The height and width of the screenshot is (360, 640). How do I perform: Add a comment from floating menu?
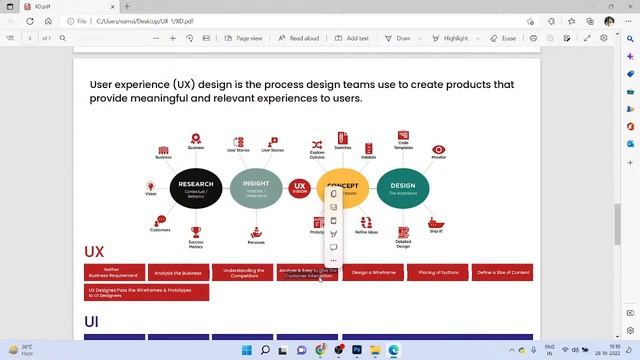[x=333, y=247]
